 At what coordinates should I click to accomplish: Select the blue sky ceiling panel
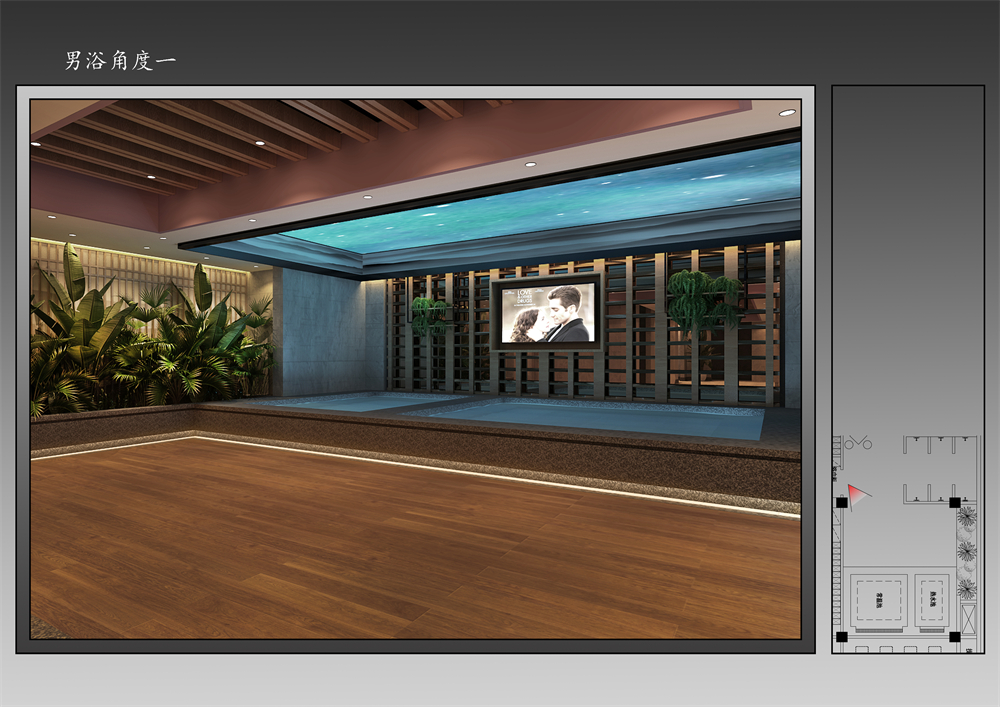pyautogui.click(x=560, y=205)
